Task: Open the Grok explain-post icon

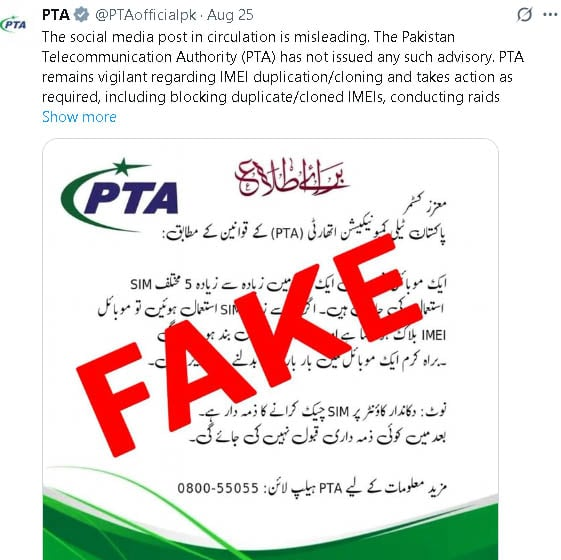Action: [524, 15]
